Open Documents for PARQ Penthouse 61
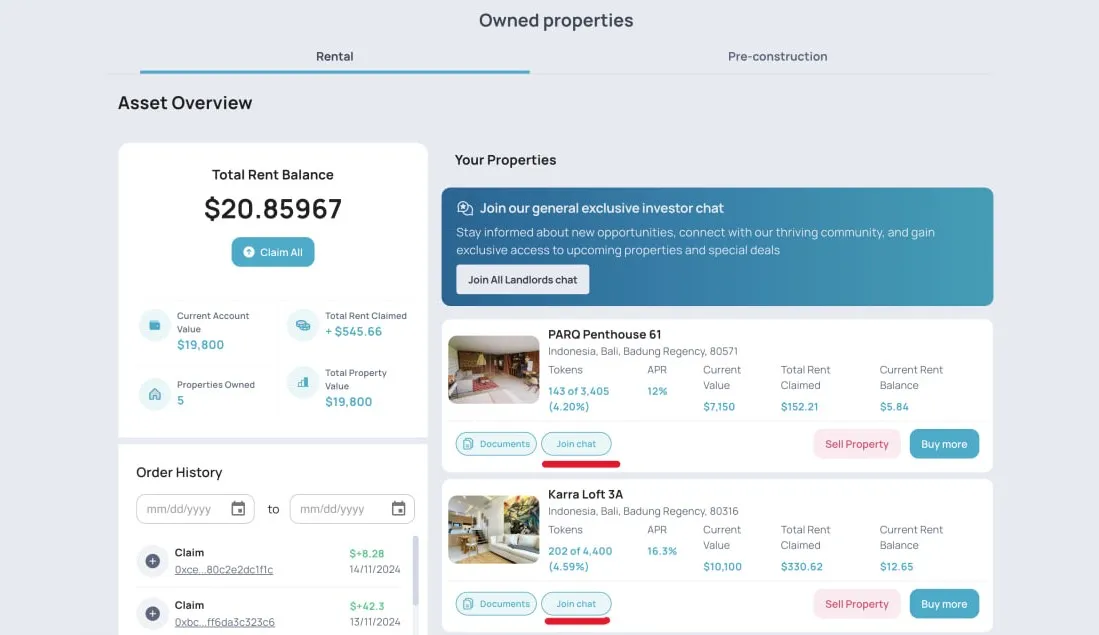Image resolution: width=1099 pixels, height=635 pixels. (x=496, y=444)
